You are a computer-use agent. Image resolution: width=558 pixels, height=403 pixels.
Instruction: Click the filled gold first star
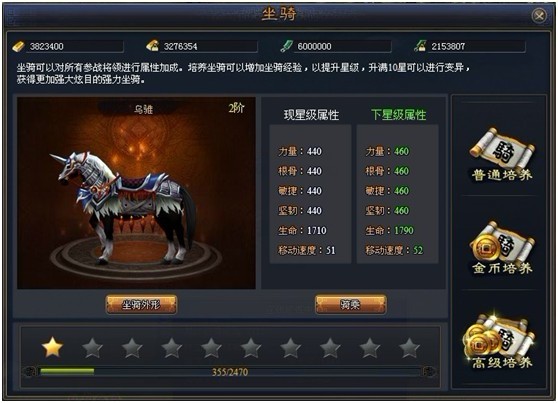(53, 347)
